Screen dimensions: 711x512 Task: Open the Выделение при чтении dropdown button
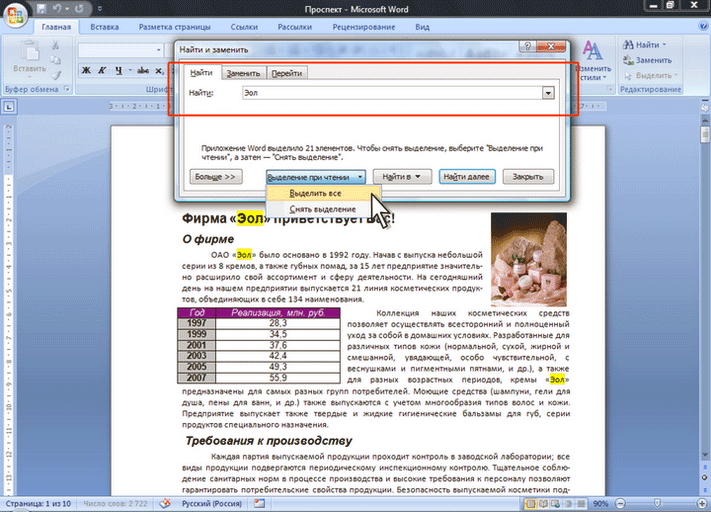click(x=316, y=177)
